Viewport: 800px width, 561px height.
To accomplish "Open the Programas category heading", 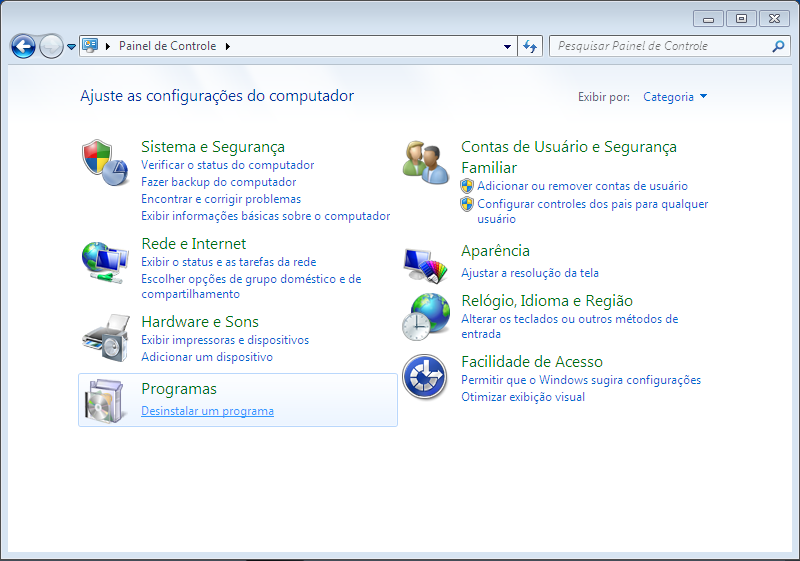I will pyautogui.click(x=179, y=389).
